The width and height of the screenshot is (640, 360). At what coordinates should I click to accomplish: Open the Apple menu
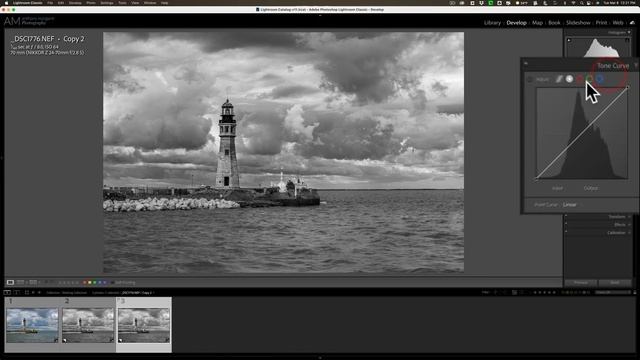(6, 3)
